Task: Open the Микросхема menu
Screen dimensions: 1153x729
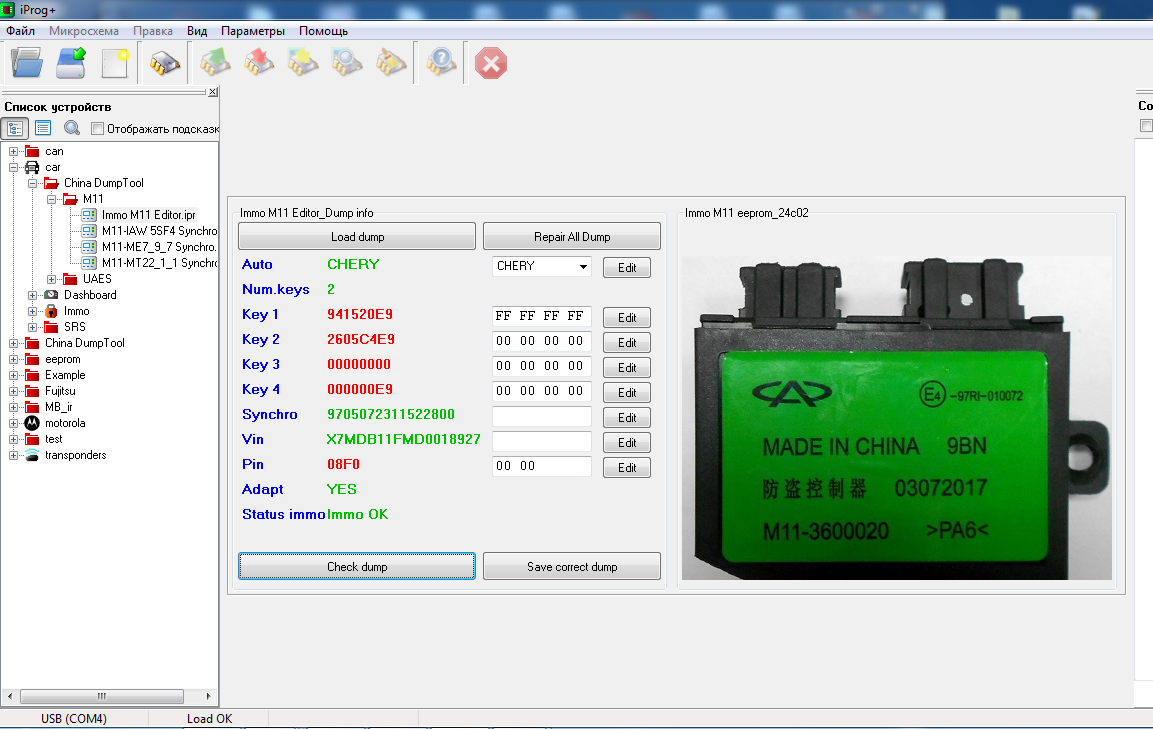Action: point(84,31)
